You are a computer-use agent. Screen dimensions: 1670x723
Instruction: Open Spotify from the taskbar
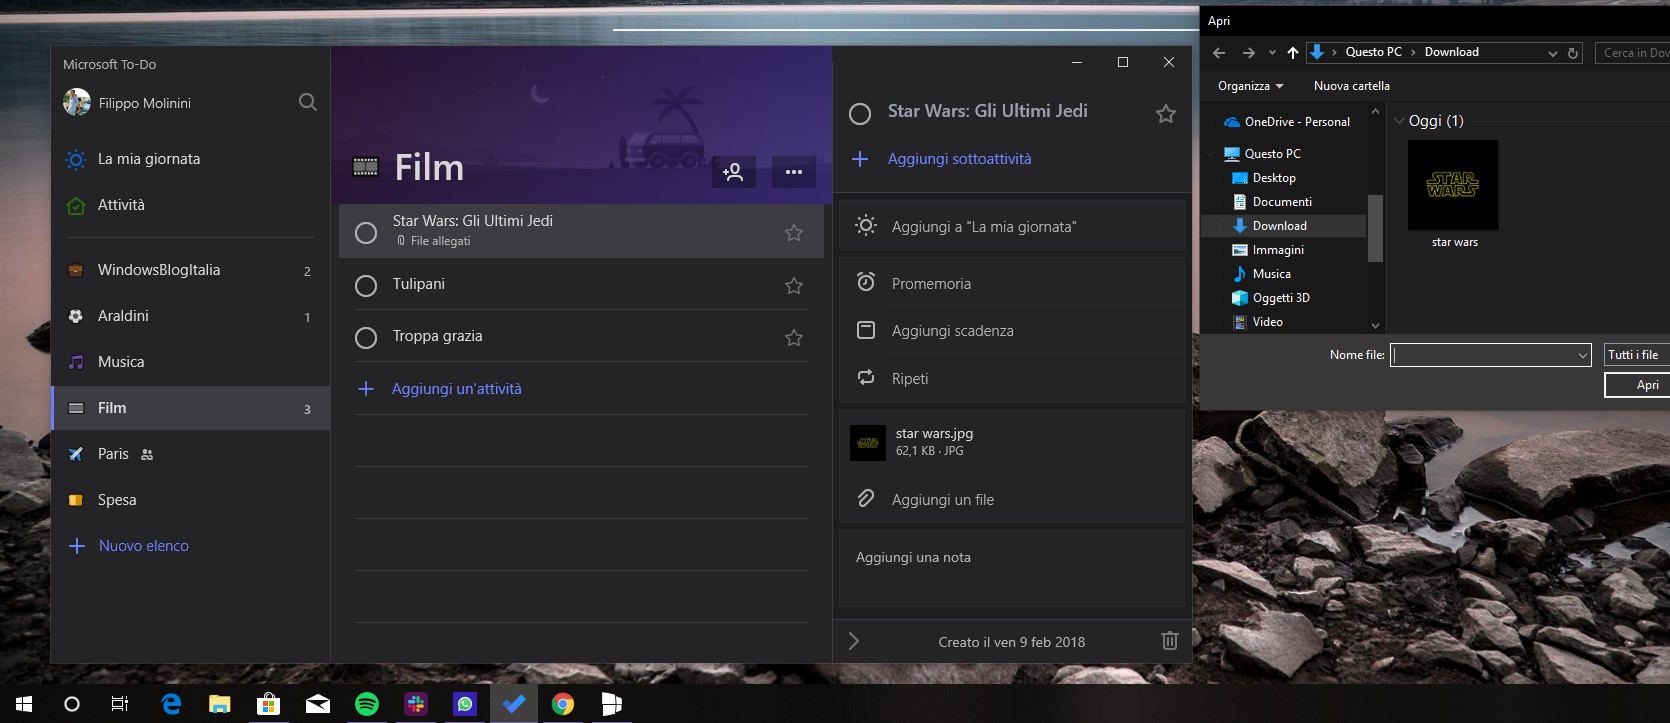pyautogui.click(x=367, y=704)
